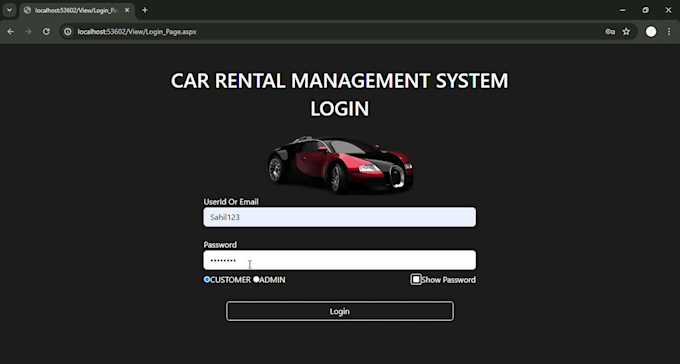Click the Login button

[340, 311]
